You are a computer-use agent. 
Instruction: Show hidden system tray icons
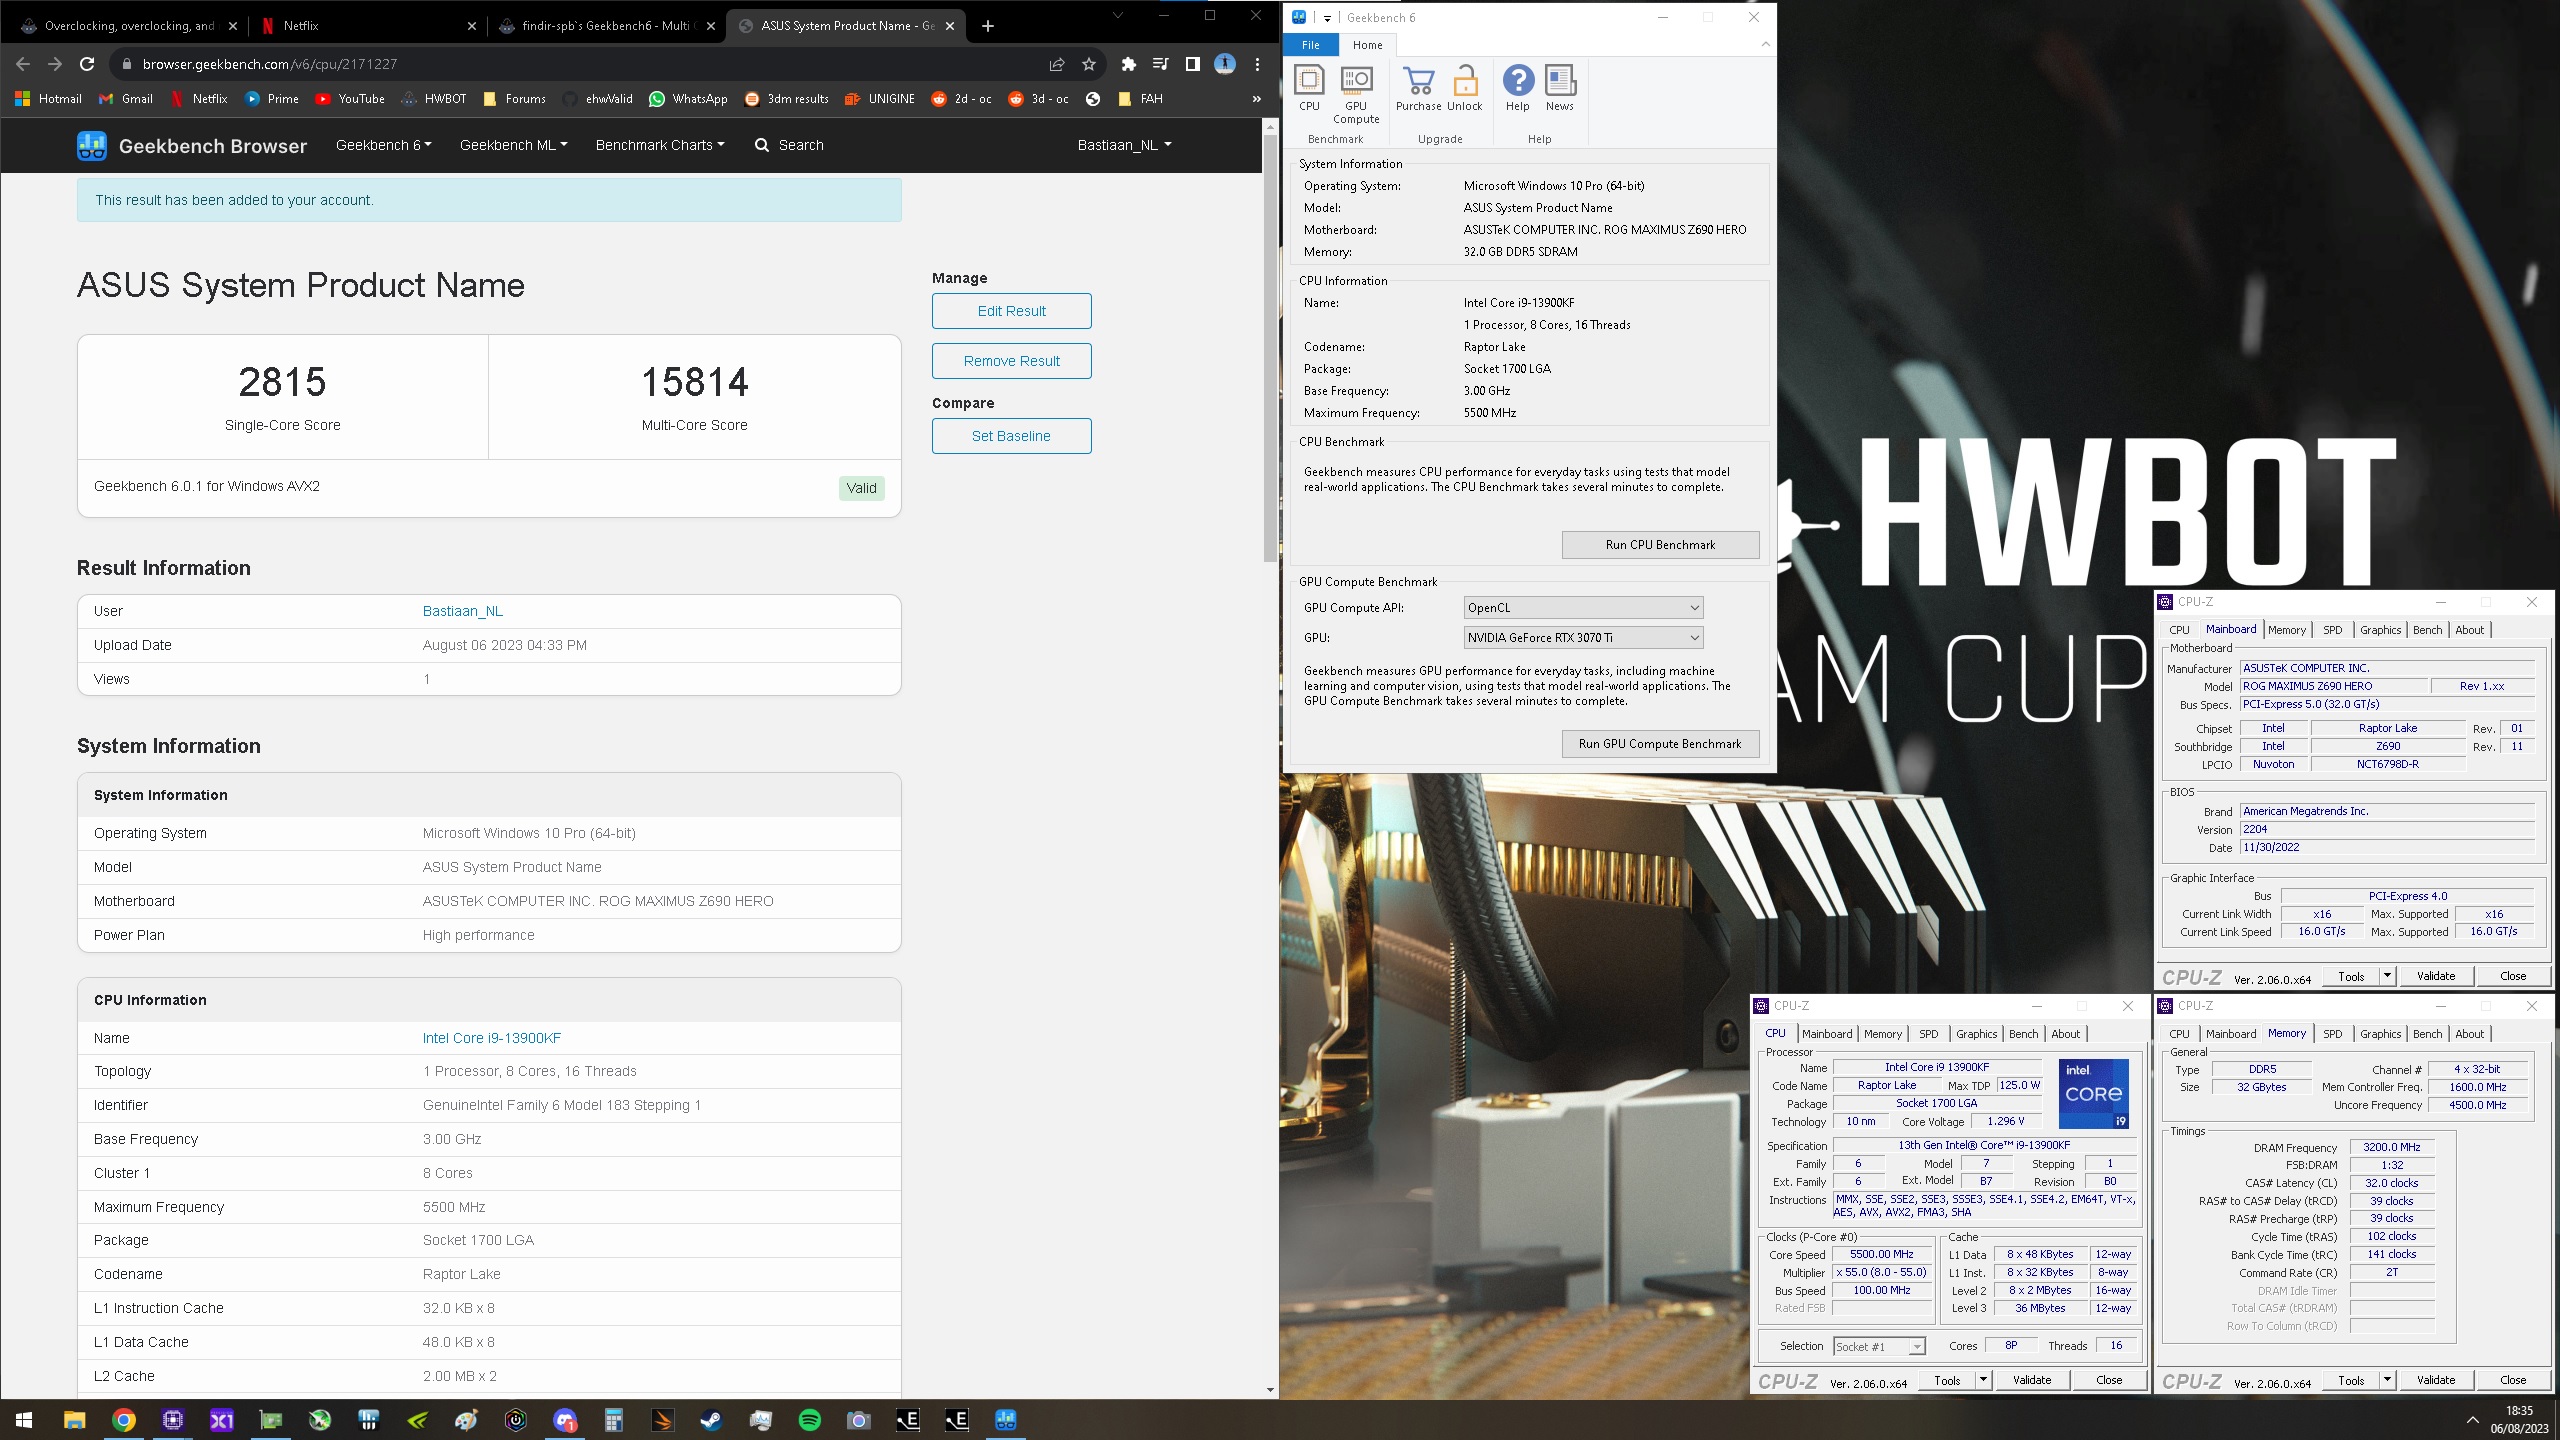tap(2472, 1420)
